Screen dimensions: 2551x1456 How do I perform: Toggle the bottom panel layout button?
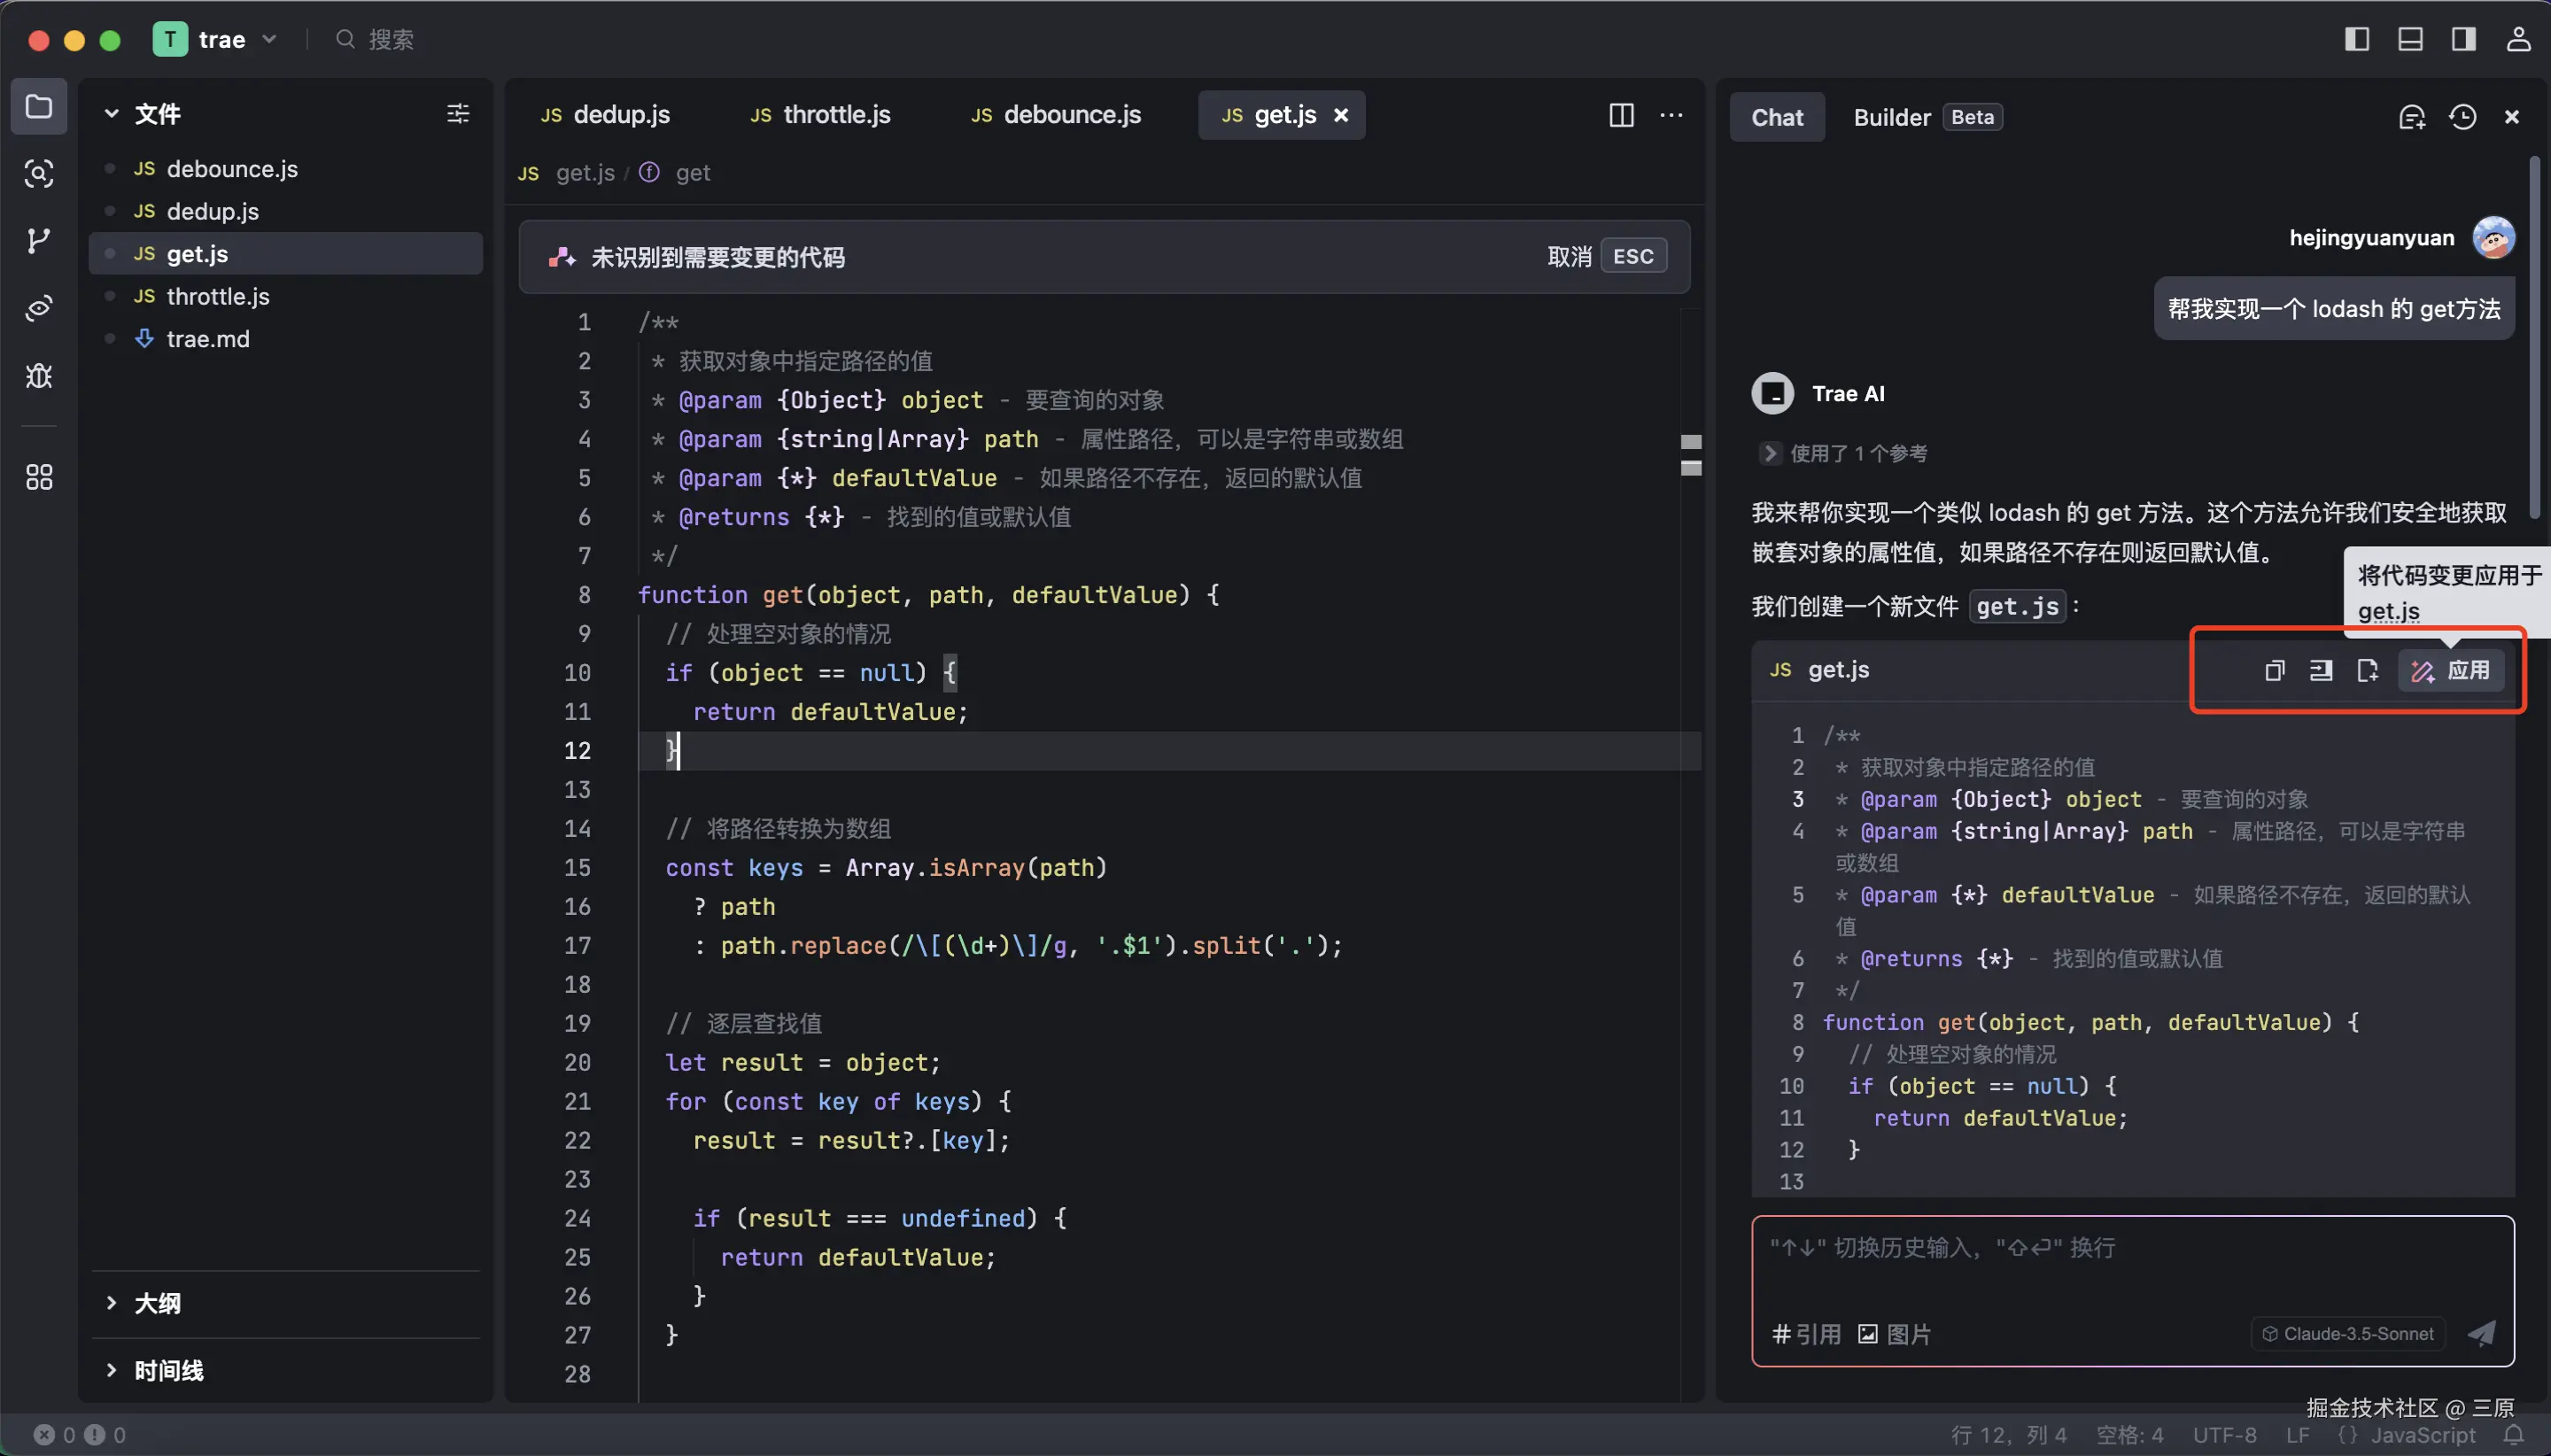coord(2410,39)
